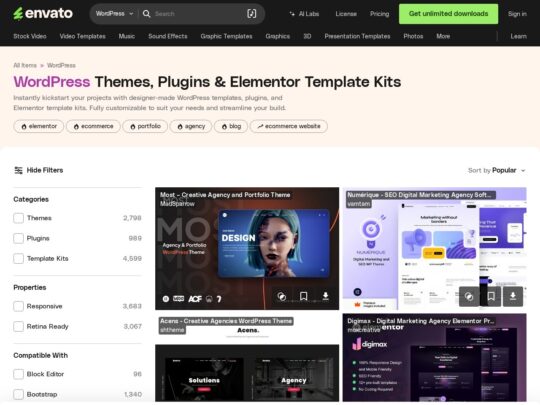This screenshot has height=405, width=540.
Task: Click the MadSparrow author name
Action: click(177, 204)
